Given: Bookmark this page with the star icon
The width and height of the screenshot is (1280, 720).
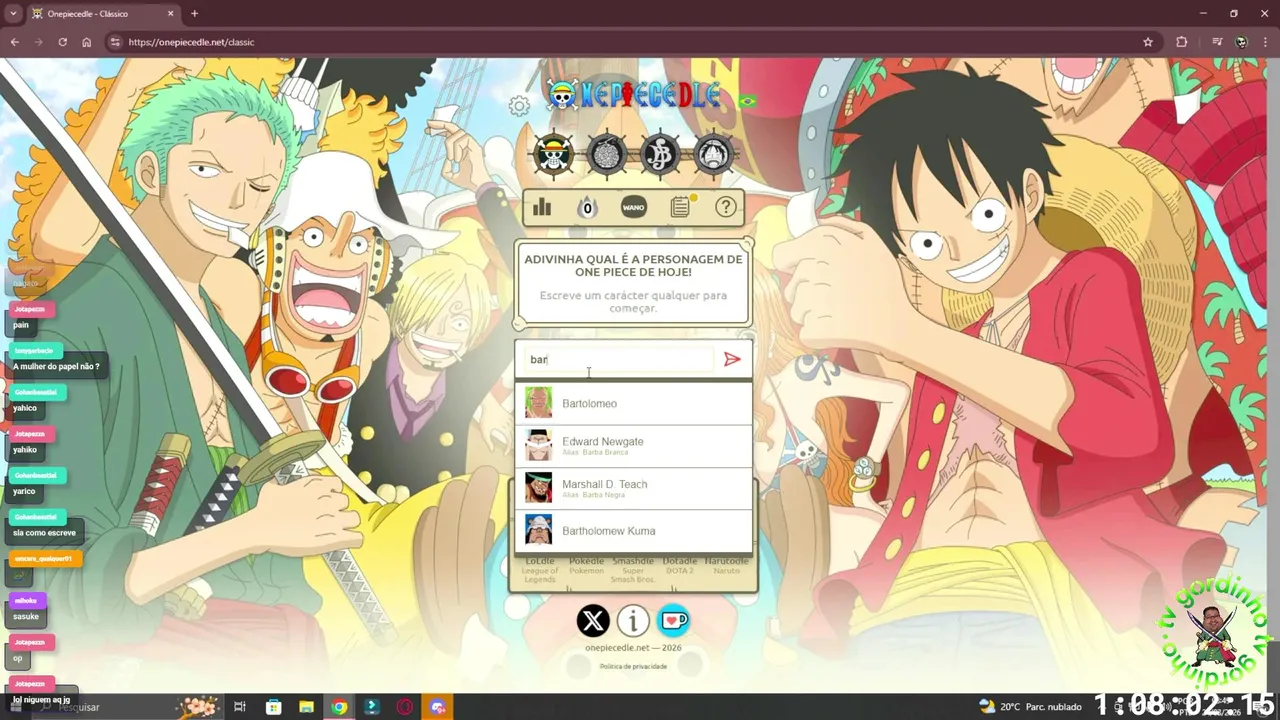Looking at the screenshot, I should tap(1148, 42).
